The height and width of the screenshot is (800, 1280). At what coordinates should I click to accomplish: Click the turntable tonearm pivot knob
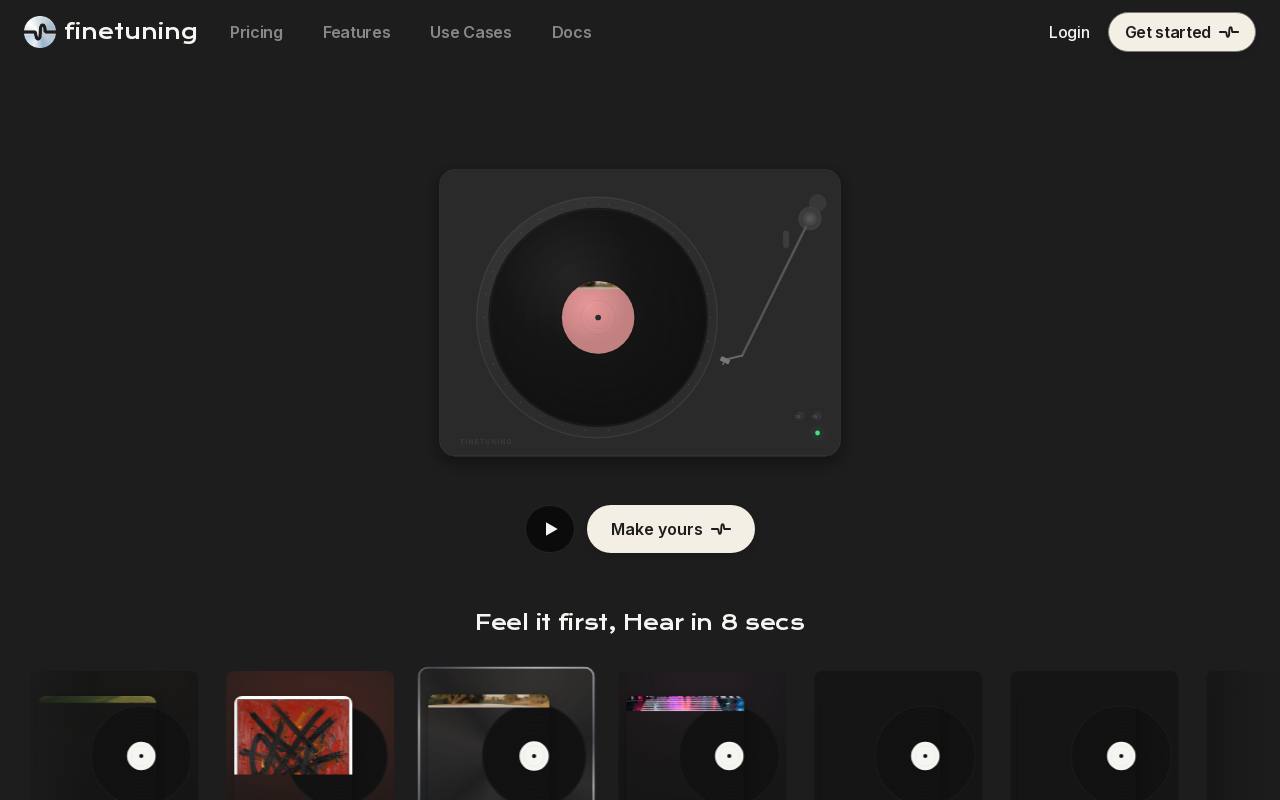[x=810, y=218]
